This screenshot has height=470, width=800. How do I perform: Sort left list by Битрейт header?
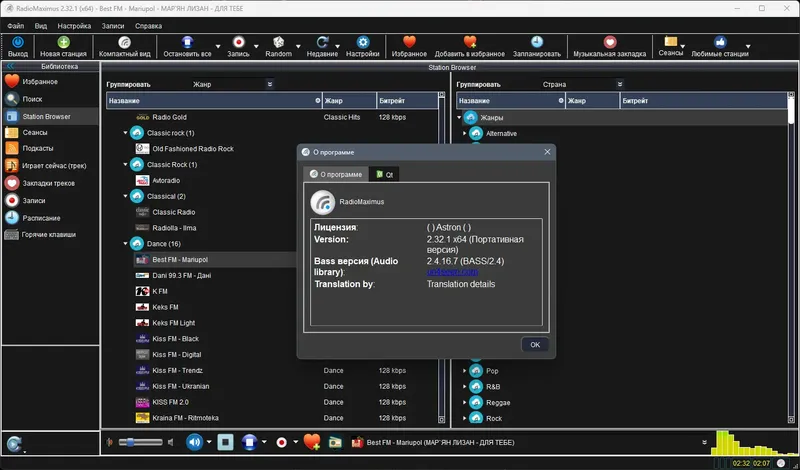coord(407,101)
